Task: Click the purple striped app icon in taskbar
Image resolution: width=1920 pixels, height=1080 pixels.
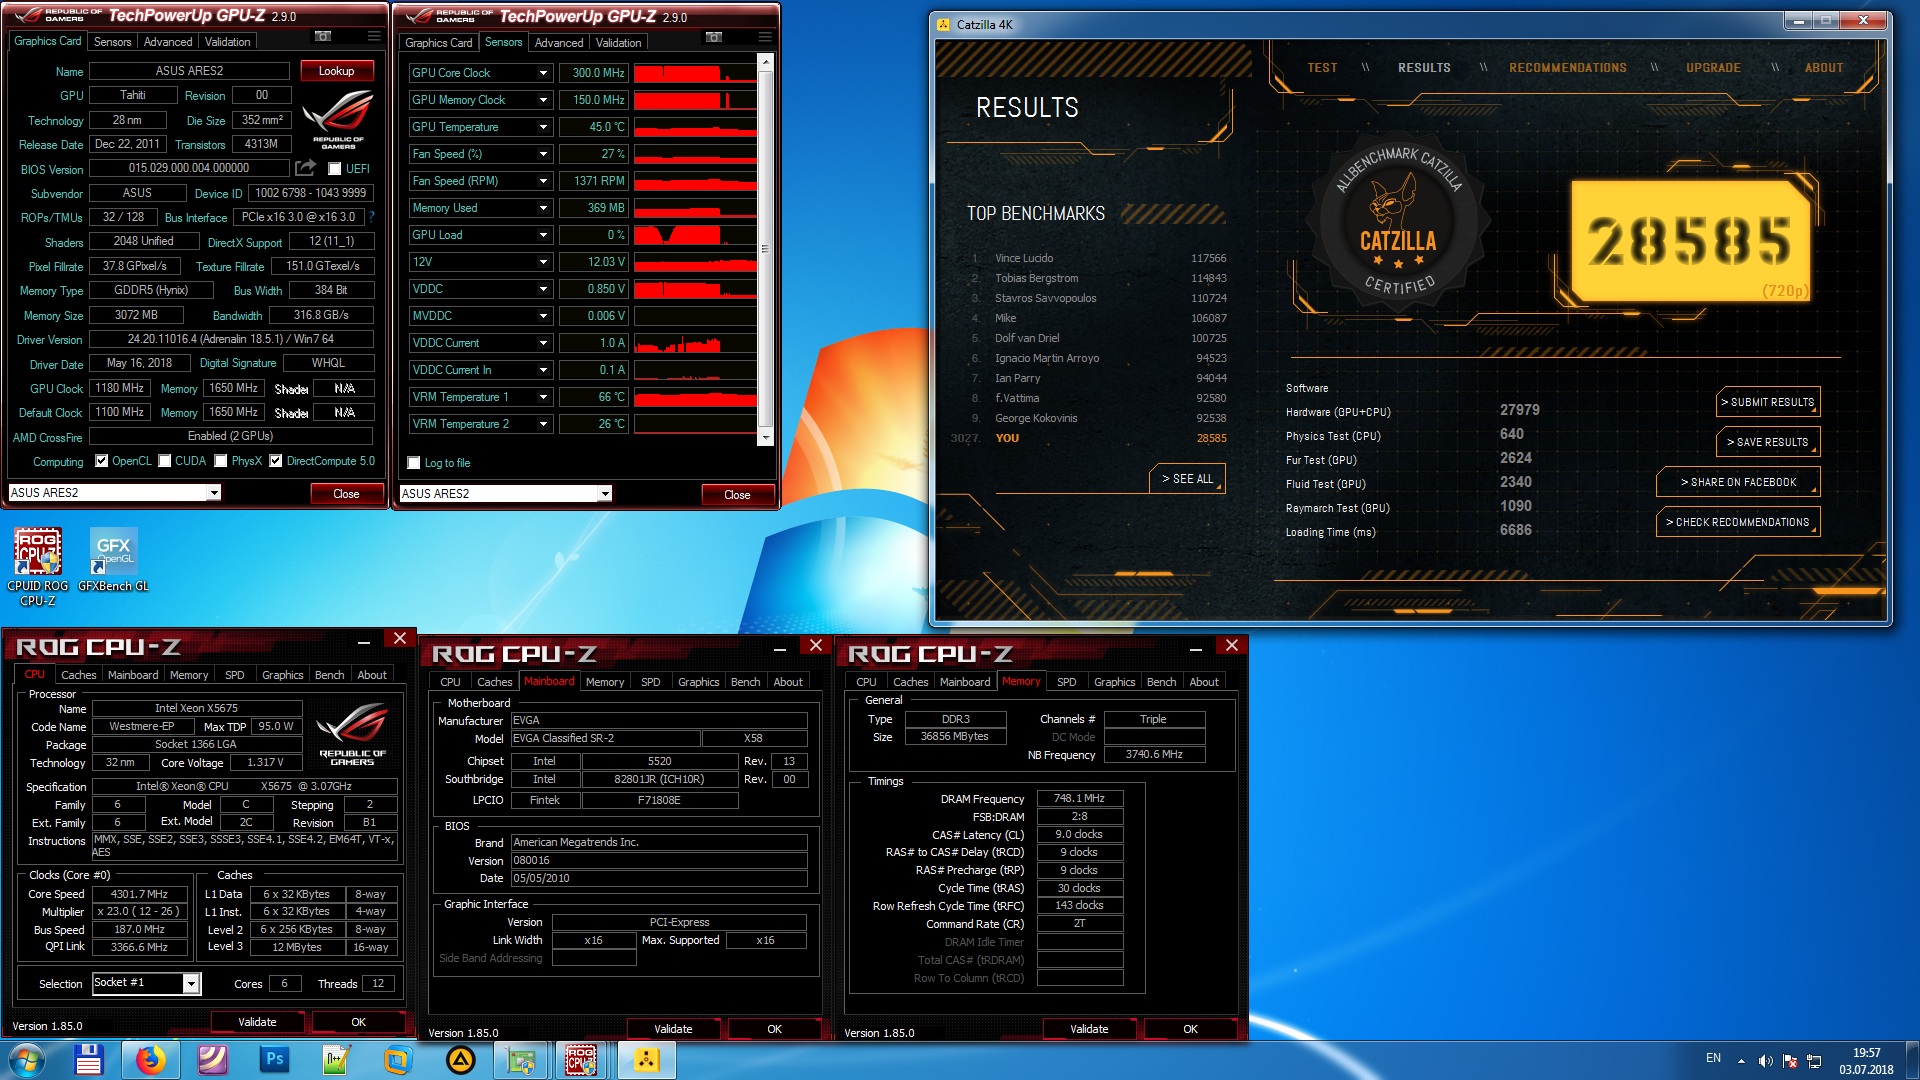Action: (212, 1060)
